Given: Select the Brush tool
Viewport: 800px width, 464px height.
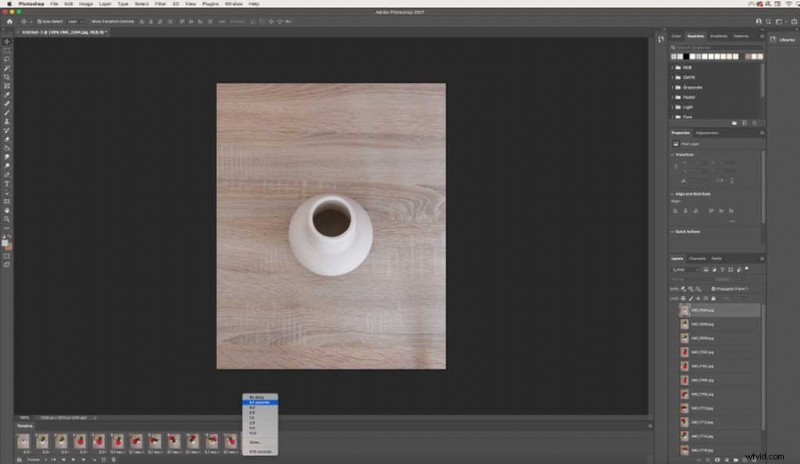Looking at the screenshot, I should [x=7, y=113].
